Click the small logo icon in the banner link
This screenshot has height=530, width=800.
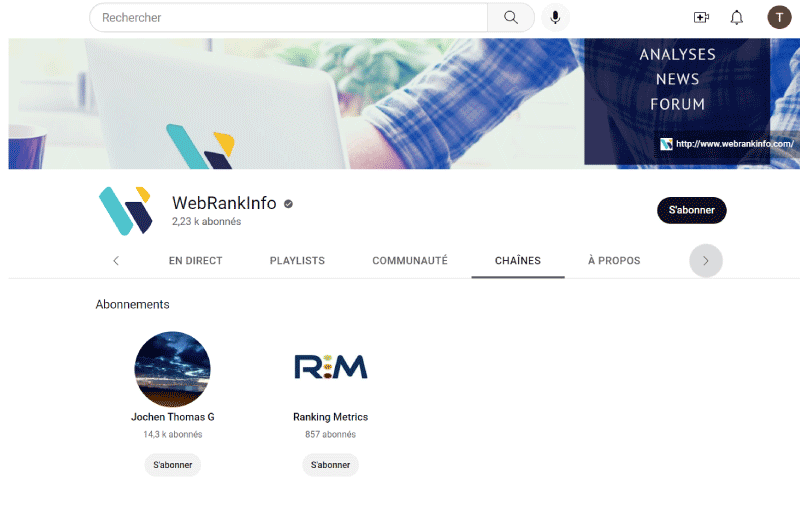[666, 144]
